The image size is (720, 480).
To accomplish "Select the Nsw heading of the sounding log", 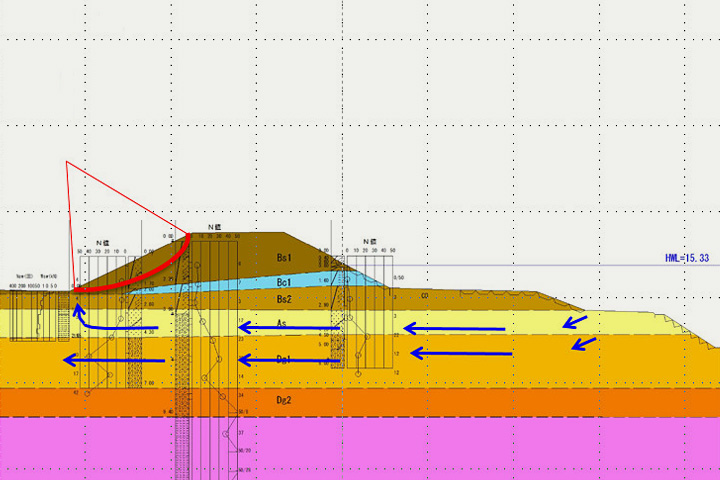I will point(24,277).
